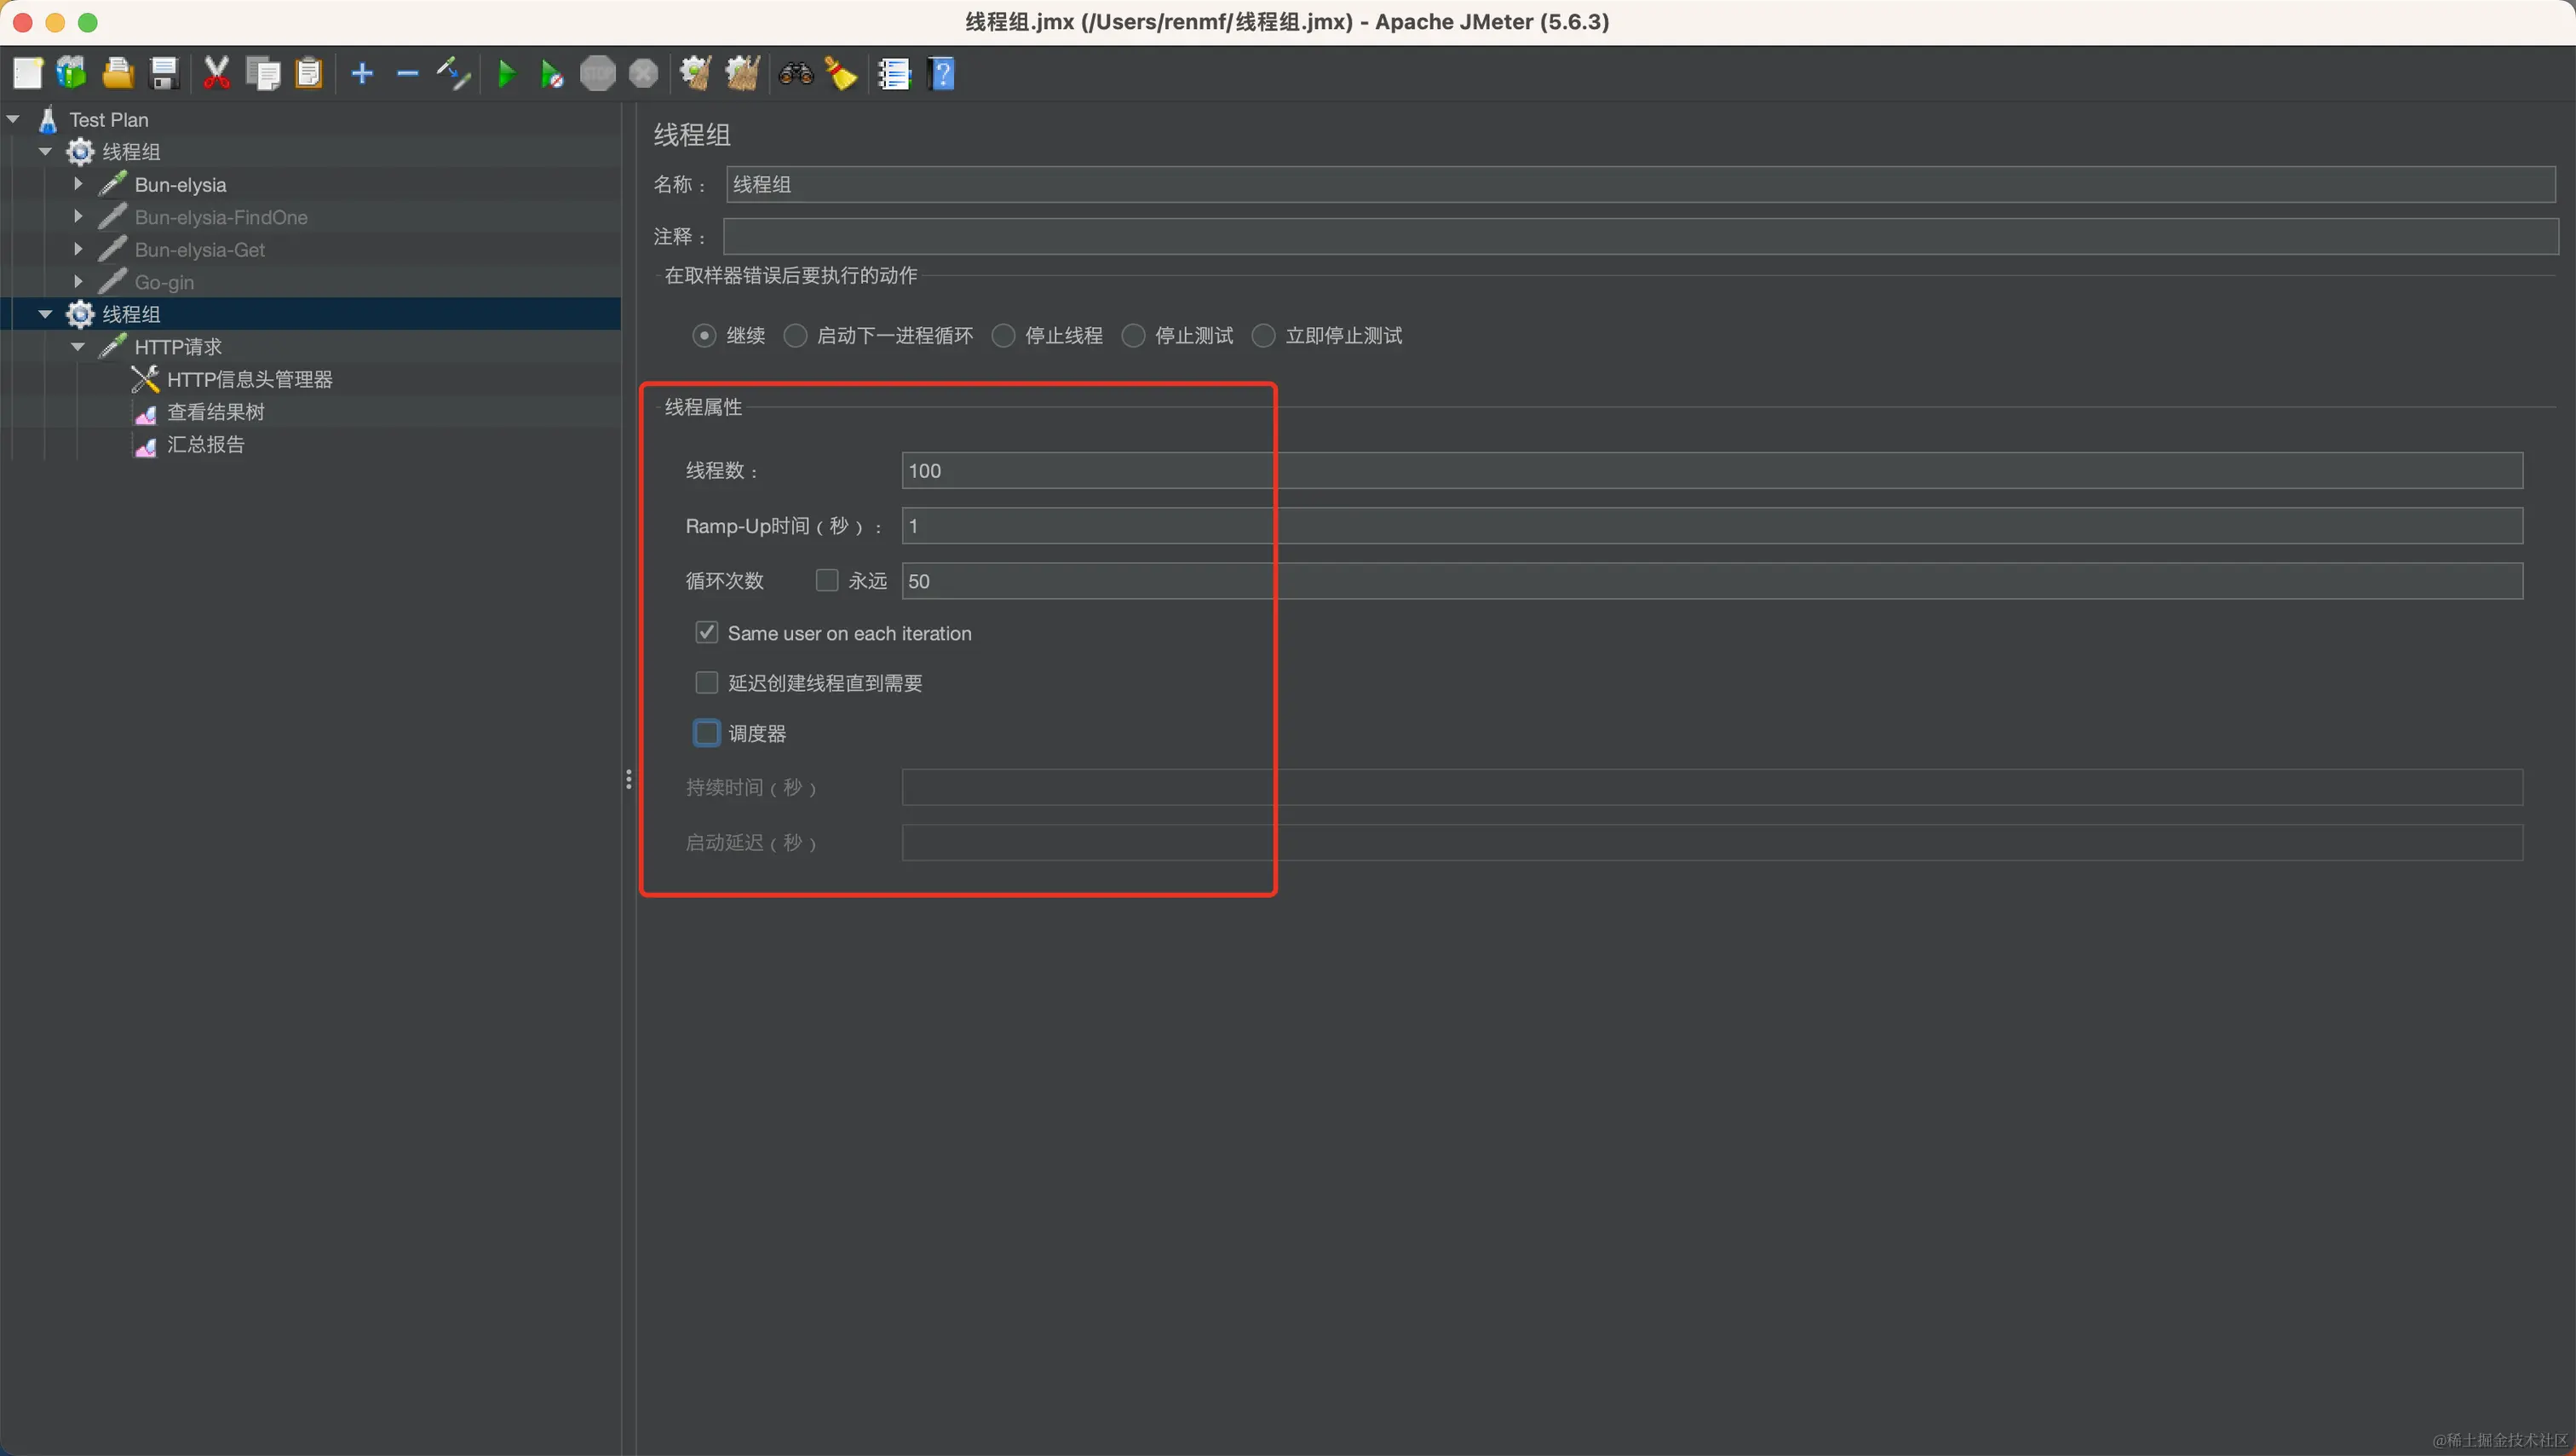Collapse the Test Plan tree node

[14, 119]
